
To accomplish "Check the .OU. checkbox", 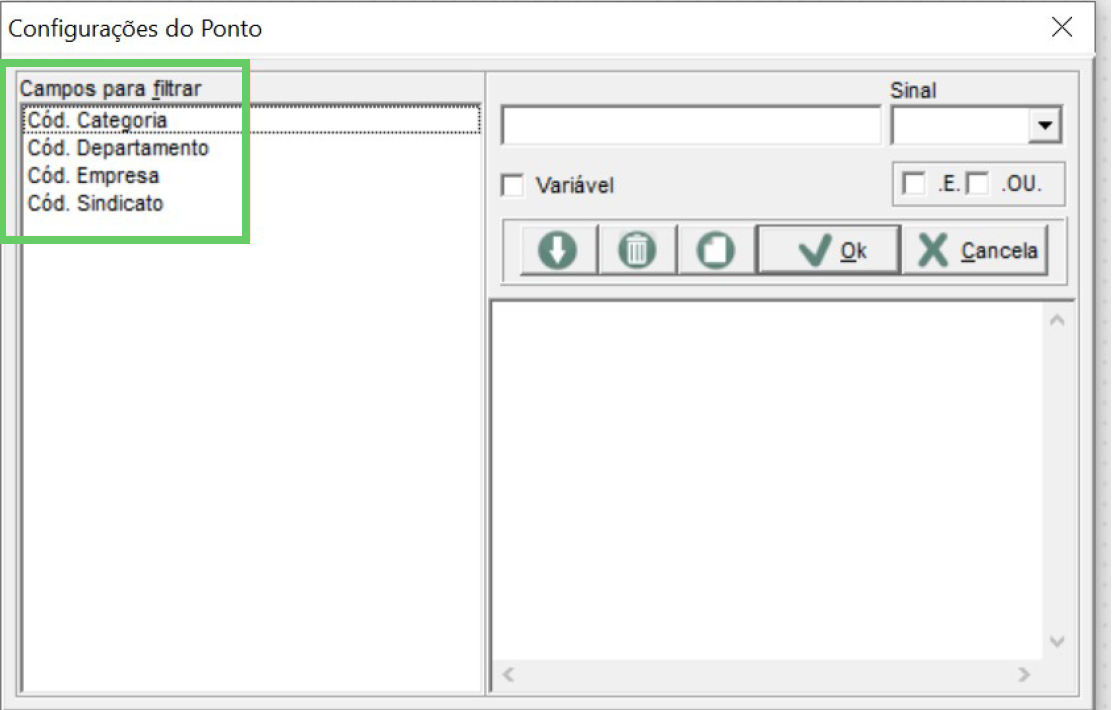I will tap(978, 184).
